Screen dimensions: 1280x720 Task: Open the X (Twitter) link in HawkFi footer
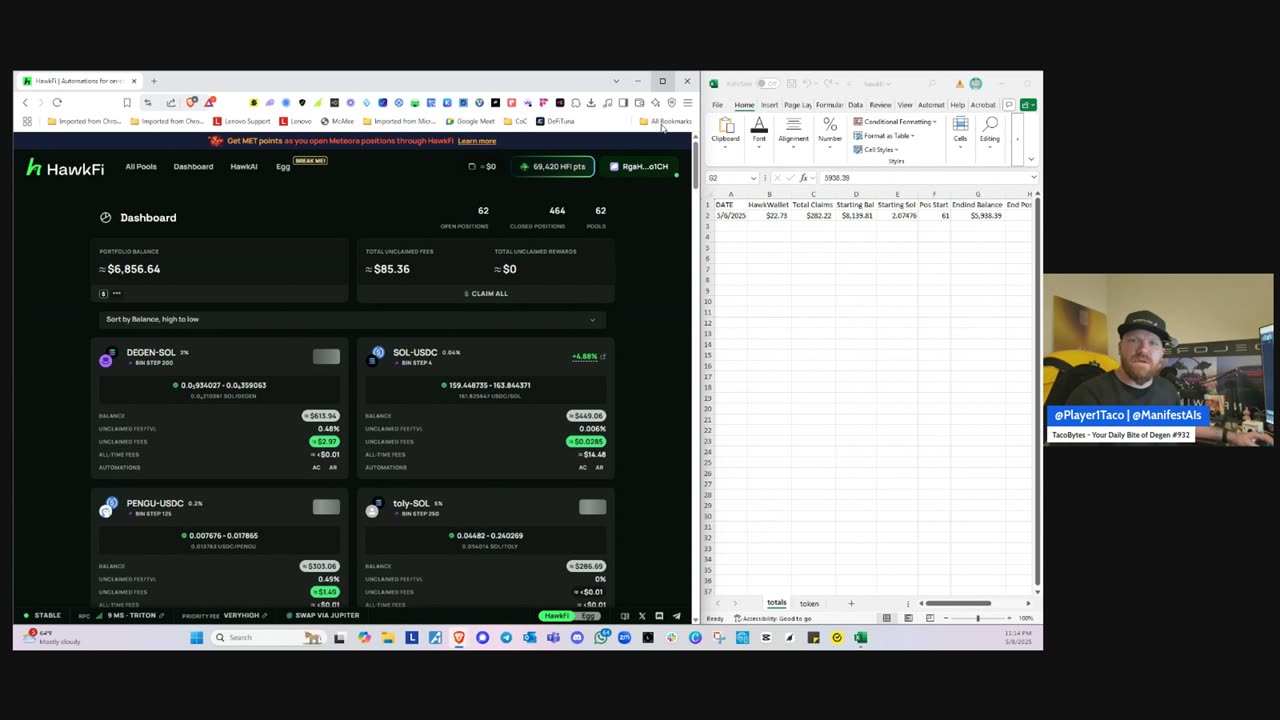(642, 616)
